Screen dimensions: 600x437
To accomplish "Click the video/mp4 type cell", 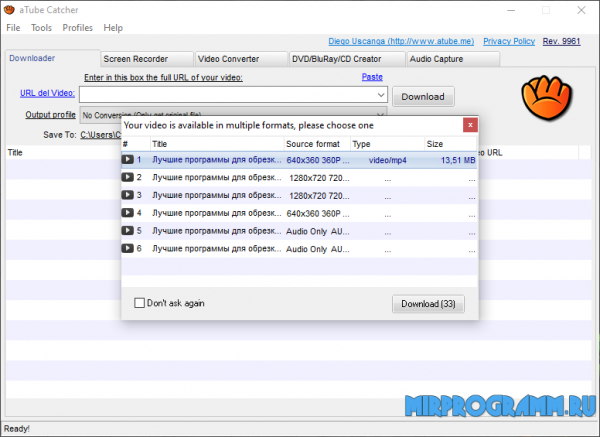I will pyautogui.click(x=388, y=160).
